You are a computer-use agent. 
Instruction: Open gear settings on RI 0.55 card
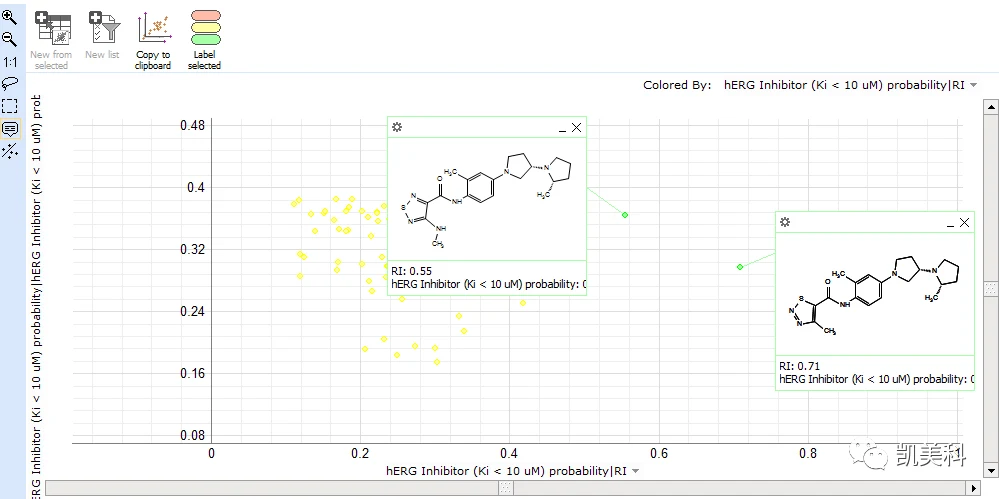[397, 127]
